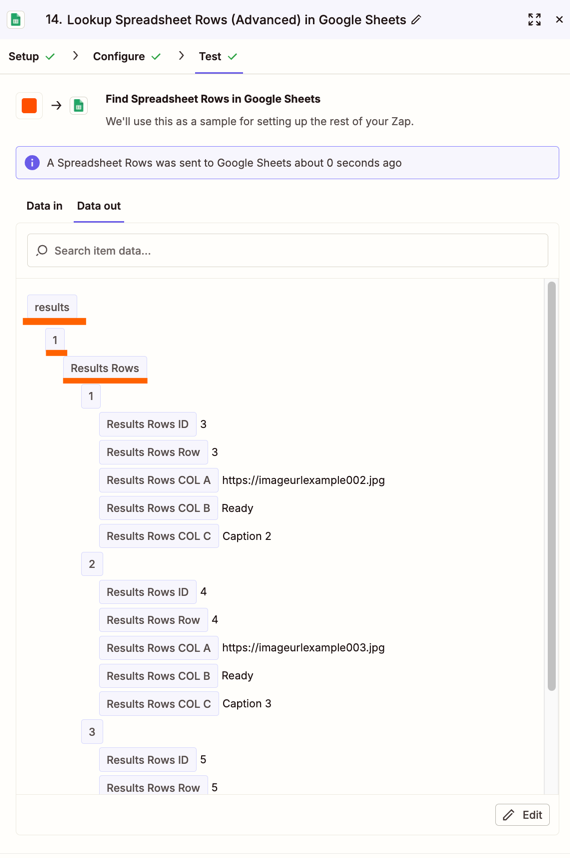This screenshot has width=570, height=858.
Task: Click the vertical scrollbar in data panel
Action: (x=551, y=486)
